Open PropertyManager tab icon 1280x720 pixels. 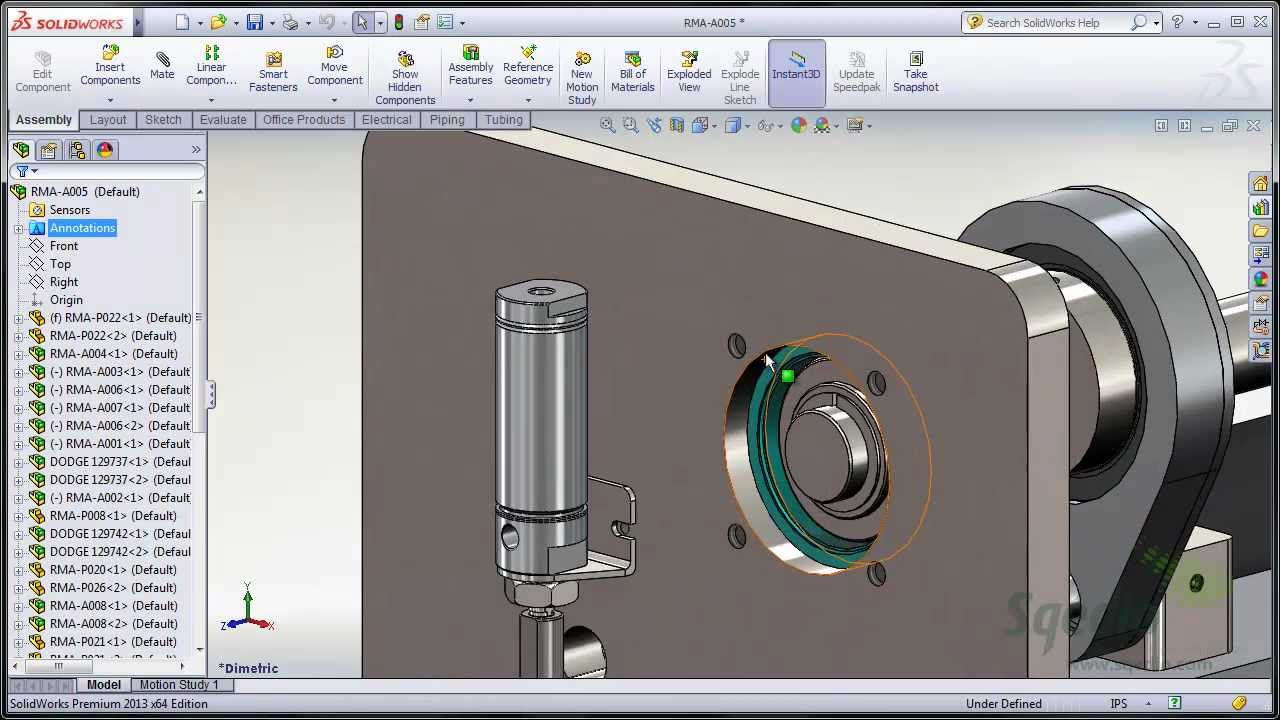pos(49,150)
